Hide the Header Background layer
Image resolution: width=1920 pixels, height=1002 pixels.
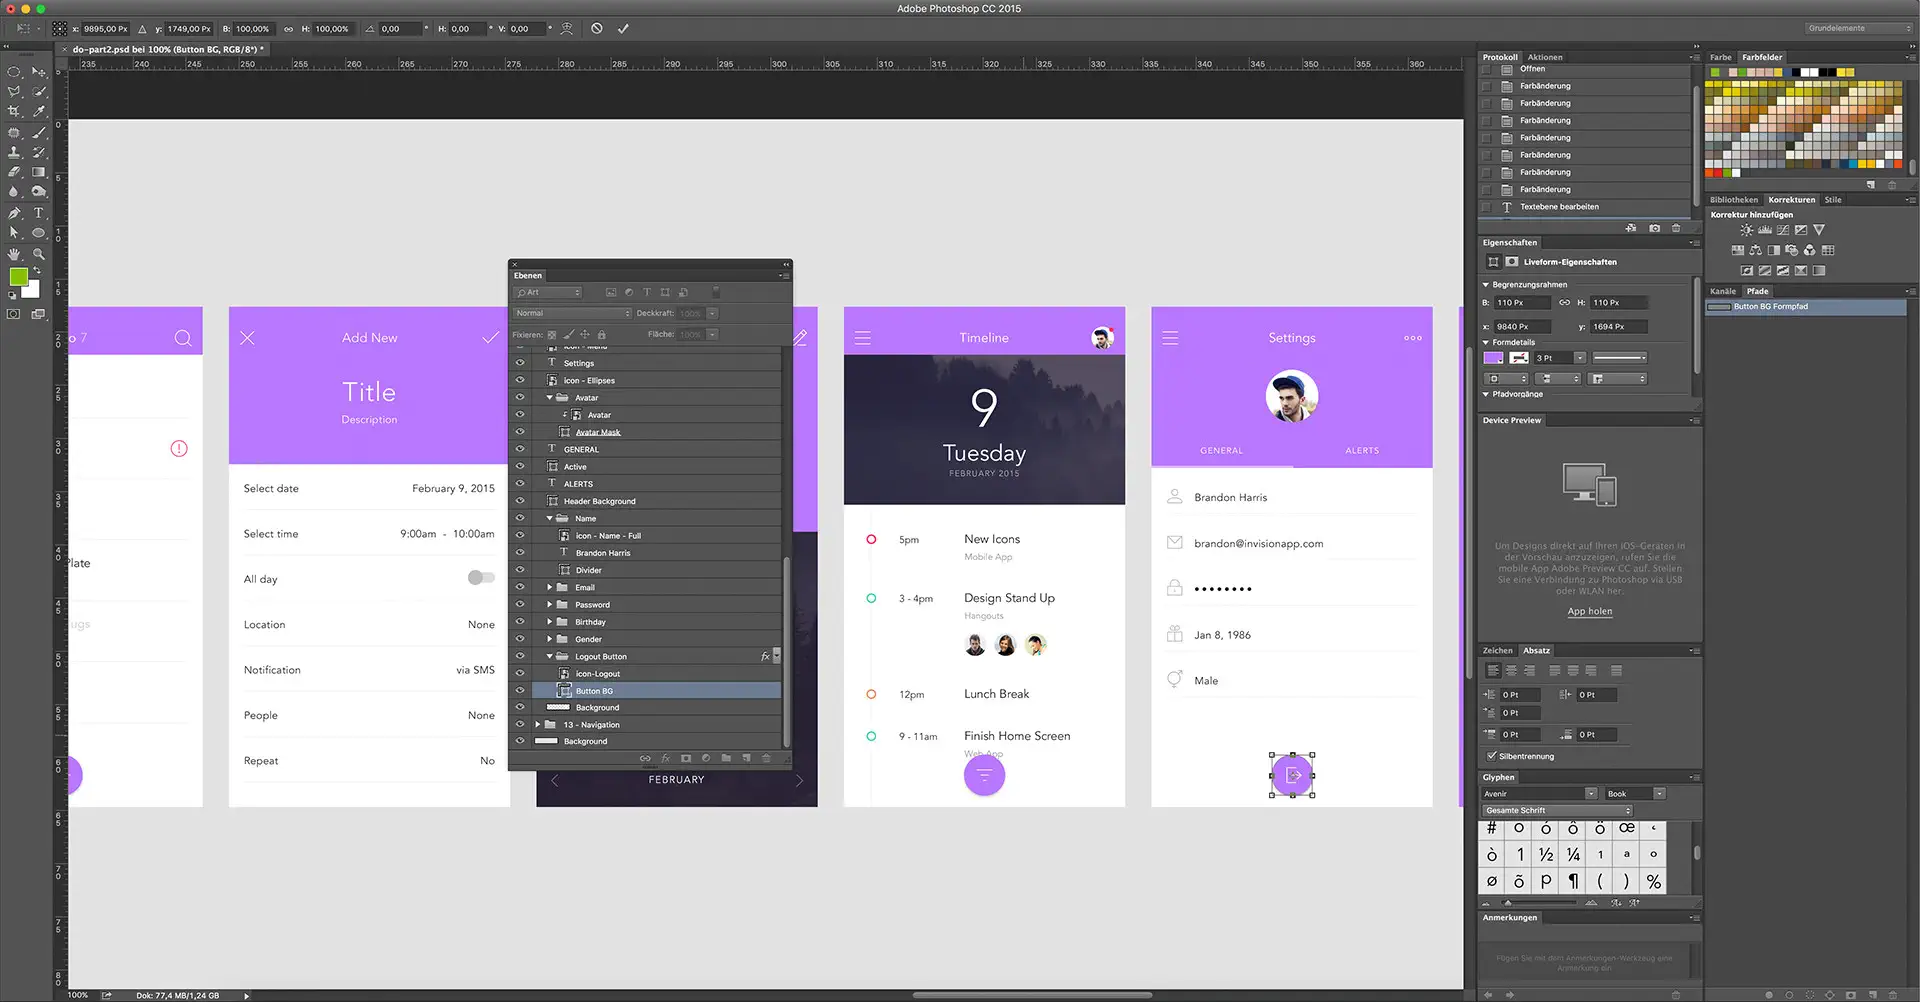point(520,501)
